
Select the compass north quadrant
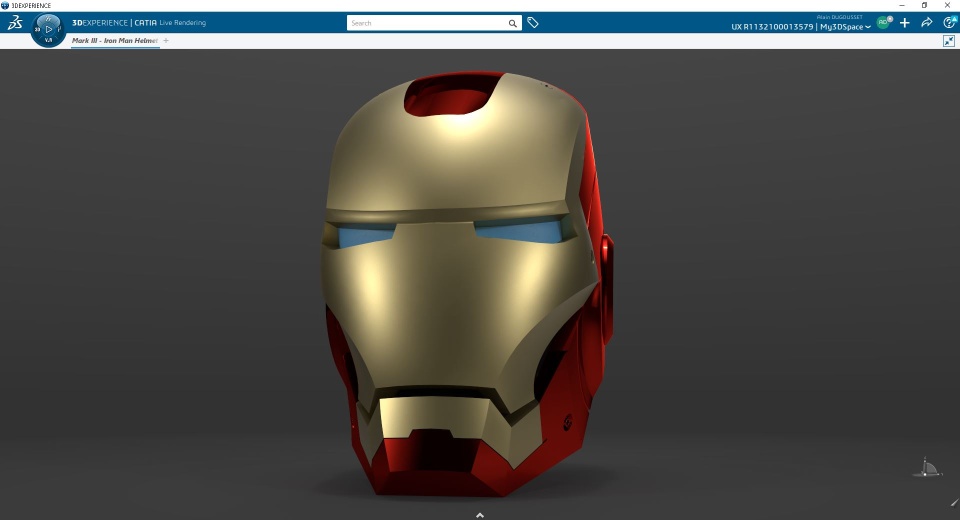pos(48,18)
